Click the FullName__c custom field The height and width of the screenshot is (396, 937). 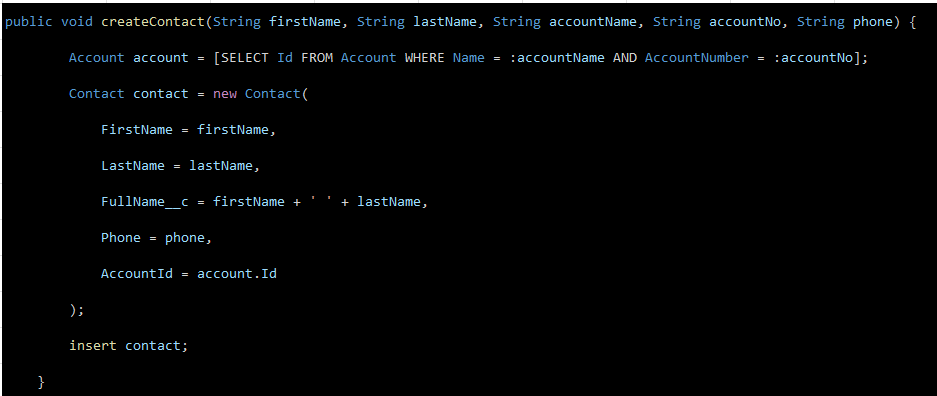[145, 202]
